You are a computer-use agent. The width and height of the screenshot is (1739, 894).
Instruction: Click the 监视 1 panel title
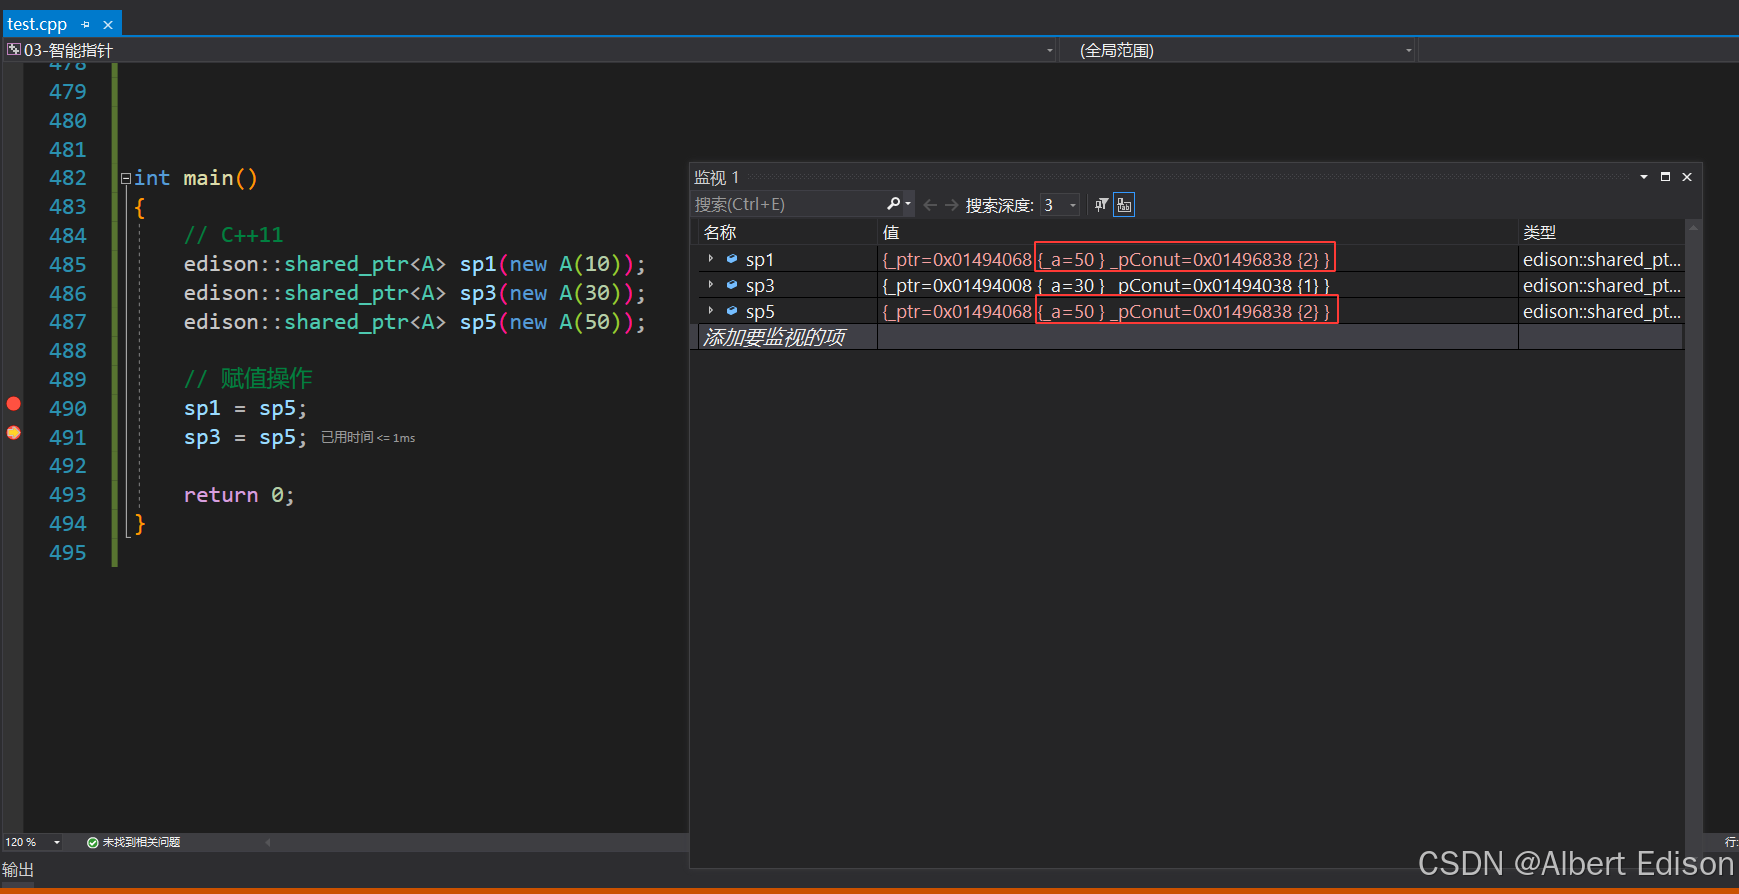tap(717, 177)
